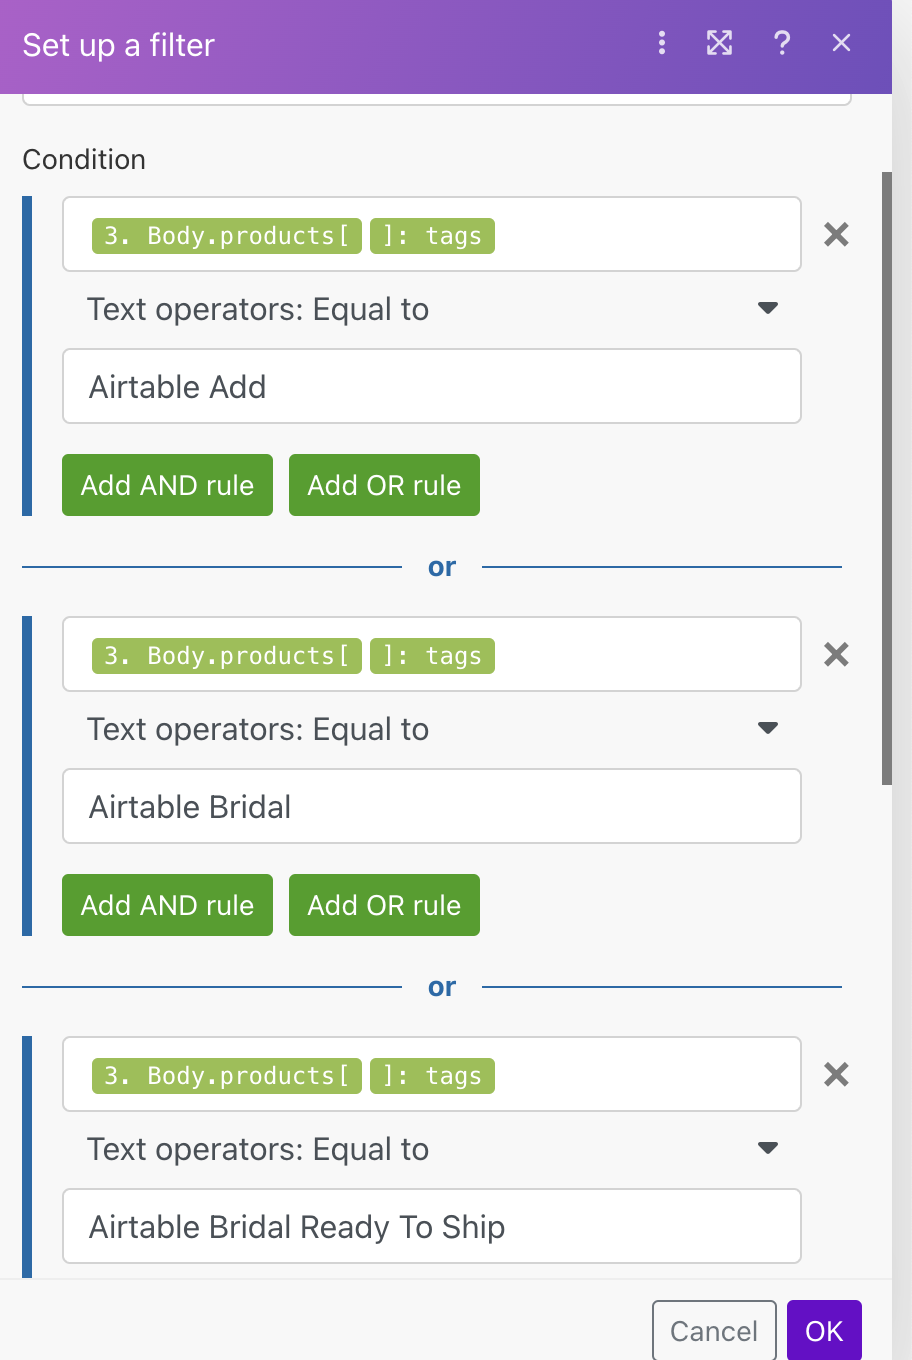Click the Cancel button
The width and height of the screenshot is (912, 1360).
[x=714, y=1331]
